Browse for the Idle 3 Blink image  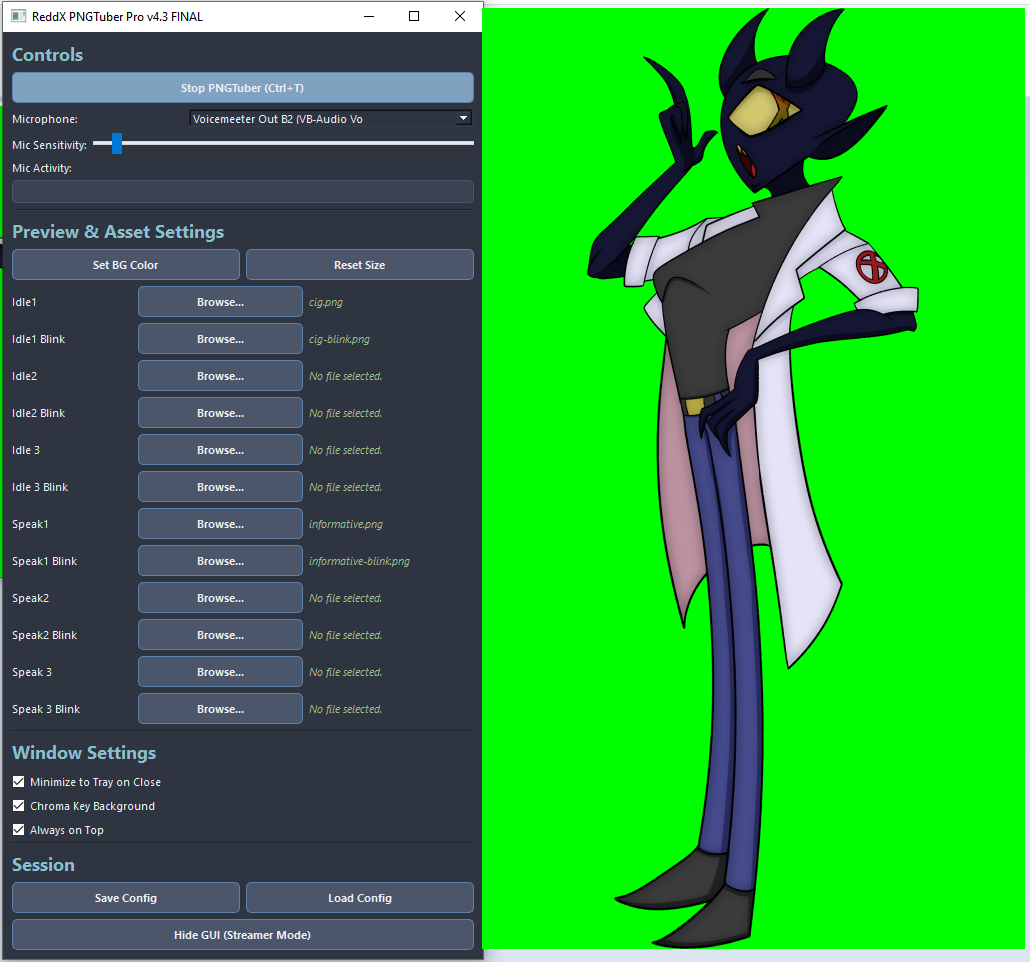[x=220, y=487]
